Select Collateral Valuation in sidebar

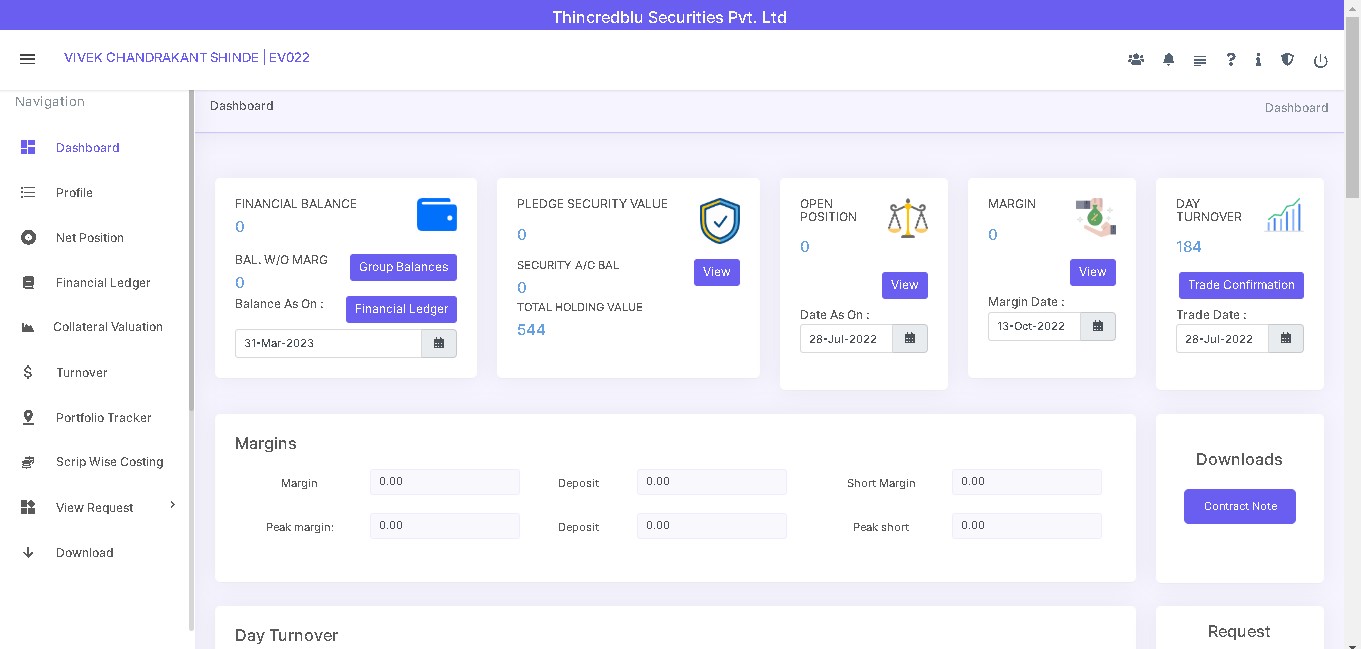coord(107,327)
